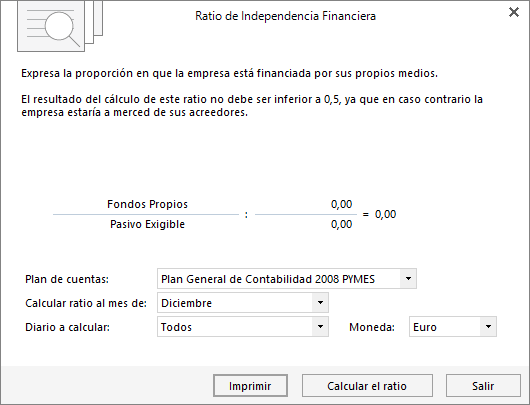Click the ratio result value after equals sign
The image size is (530, 405).
(x=385, y=214)
